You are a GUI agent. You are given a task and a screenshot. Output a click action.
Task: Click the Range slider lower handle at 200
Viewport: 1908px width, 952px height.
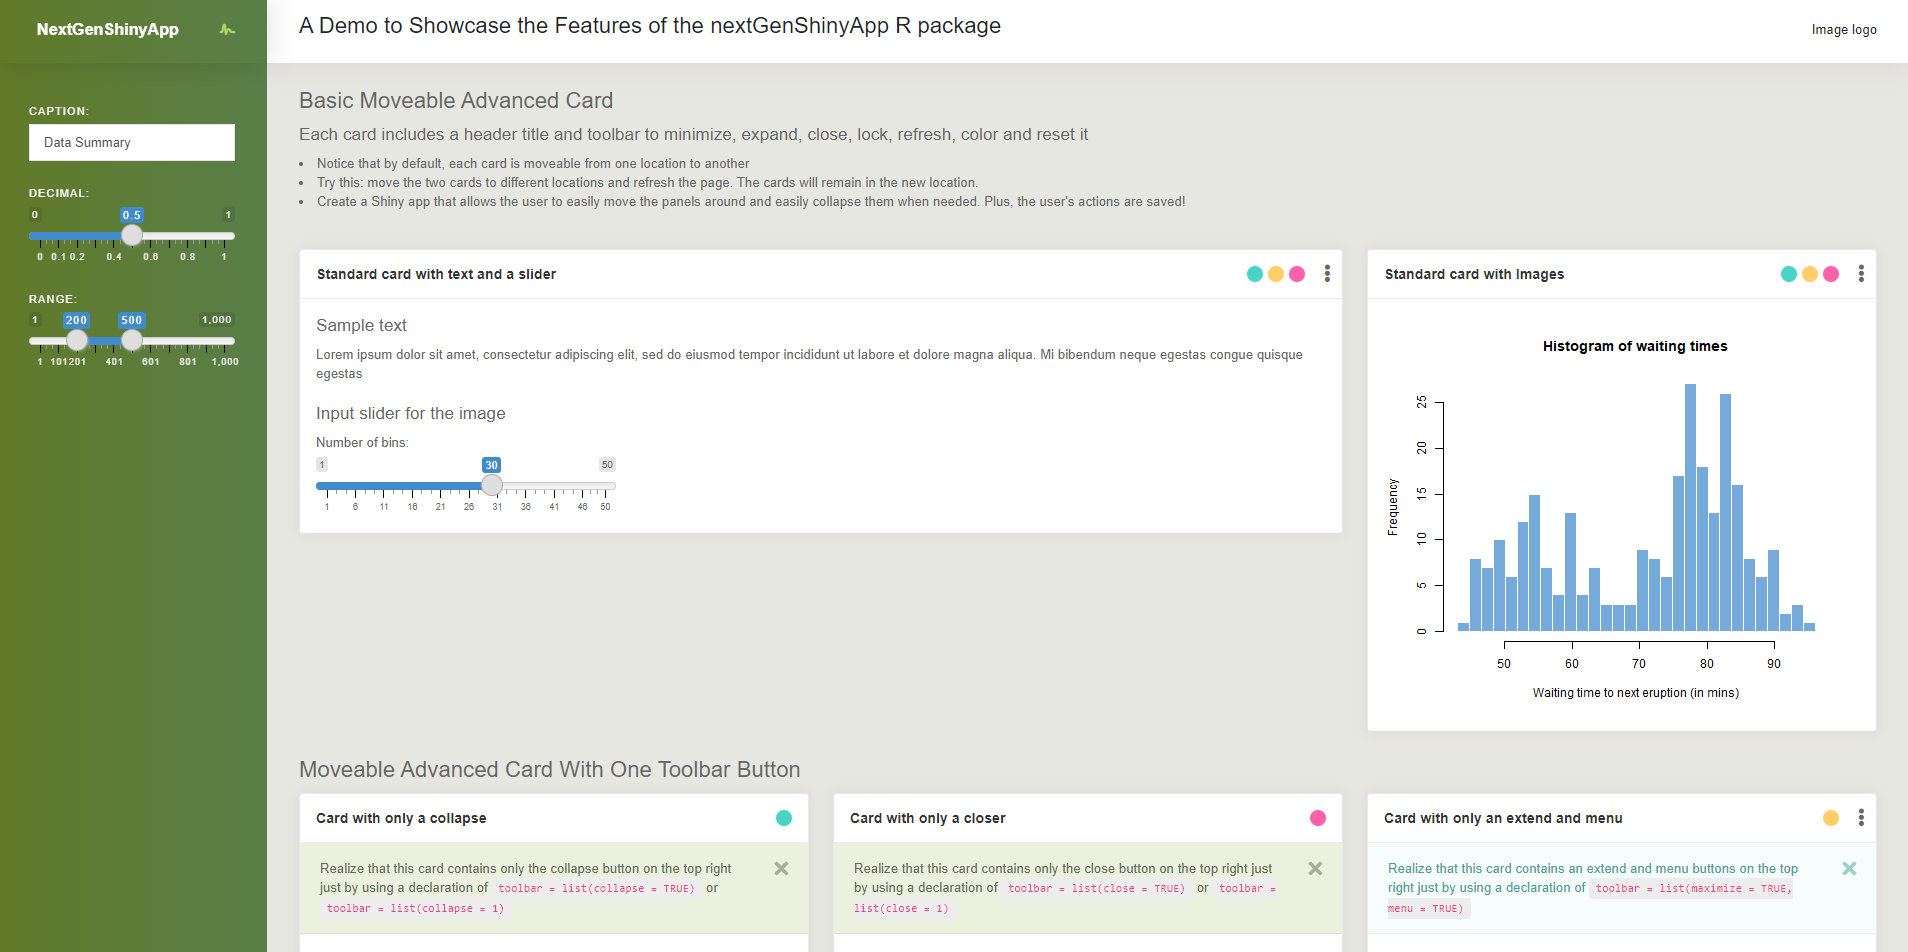(x=77, y=341)
